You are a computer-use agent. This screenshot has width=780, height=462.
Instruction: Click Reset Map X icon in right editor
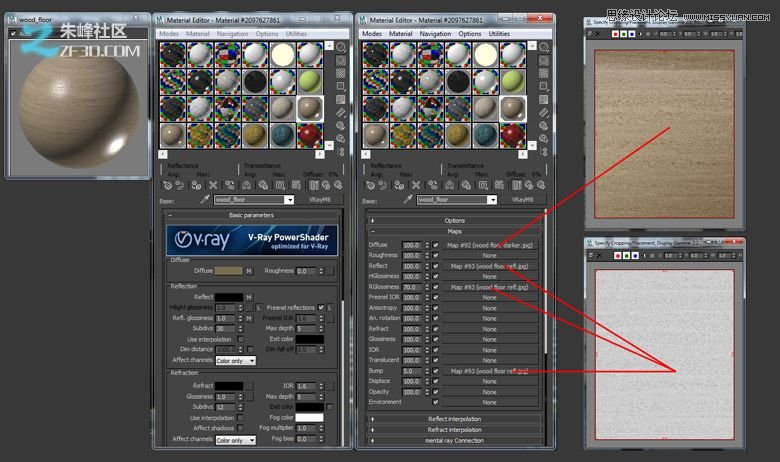(416, 185)
